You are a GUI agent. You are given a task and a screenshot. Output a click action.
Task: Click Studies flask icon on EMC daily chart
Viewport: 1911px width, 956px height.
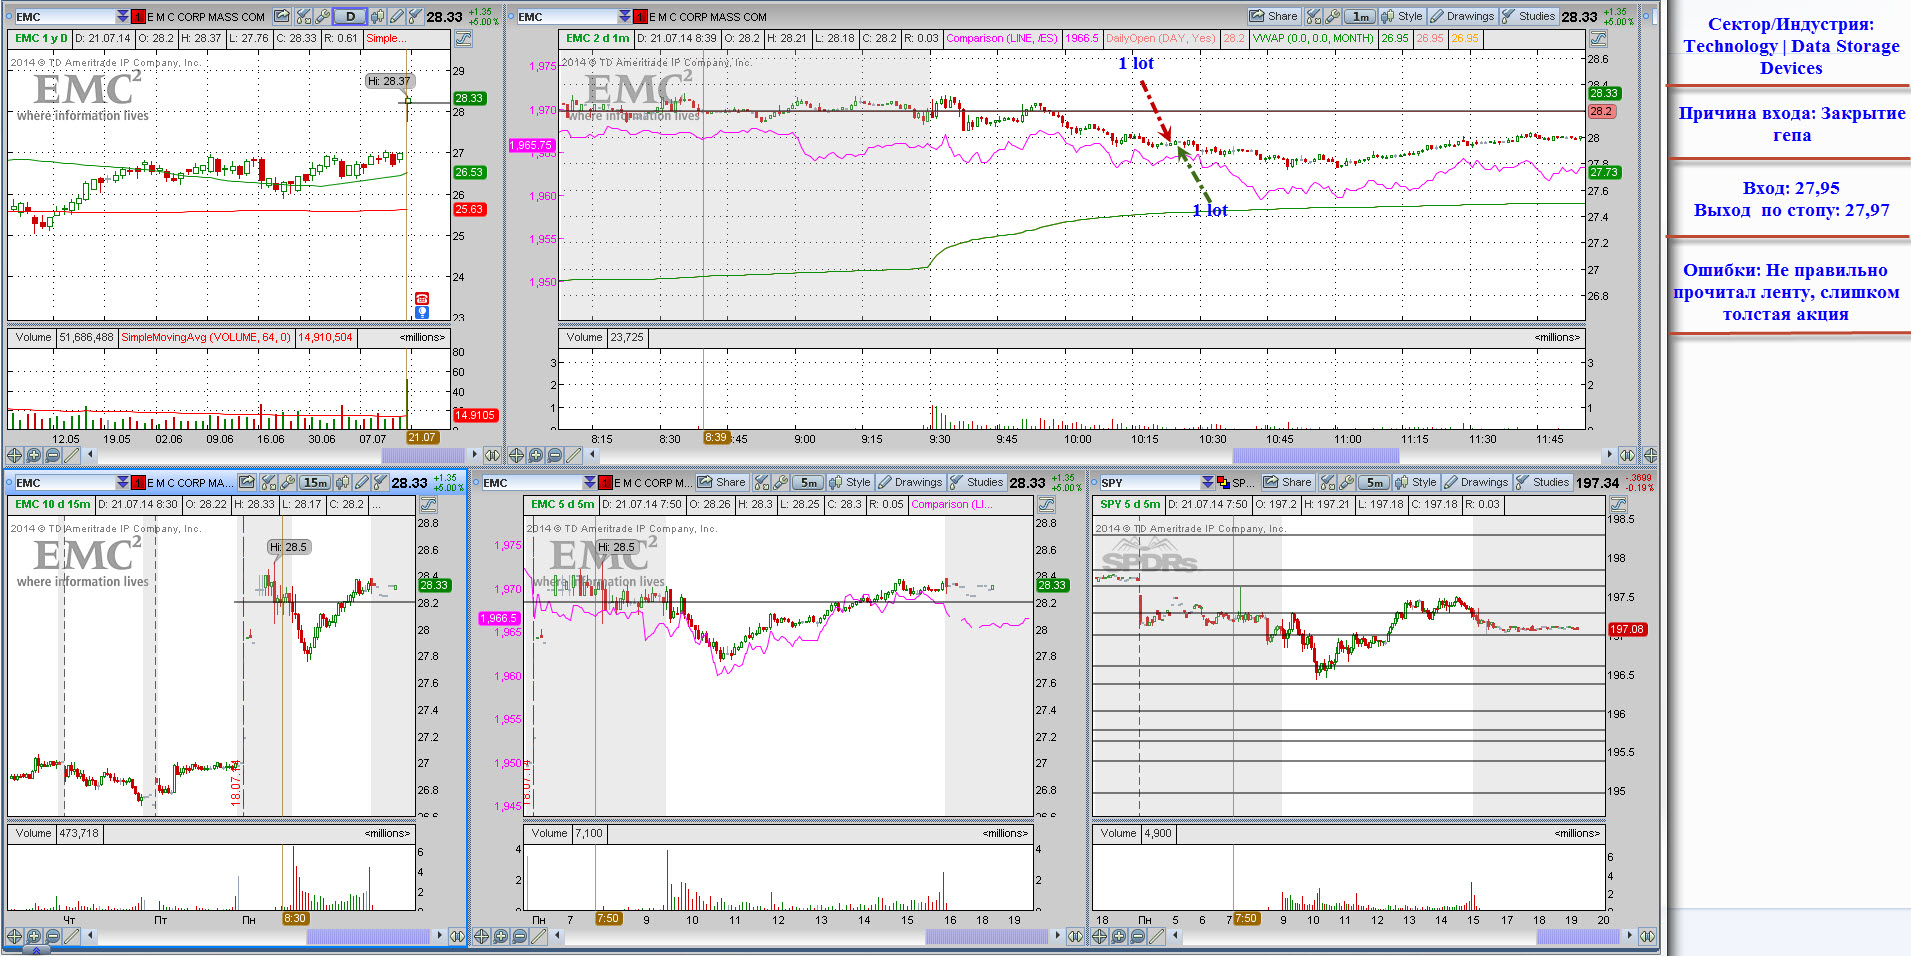click(x=414, y=16)
